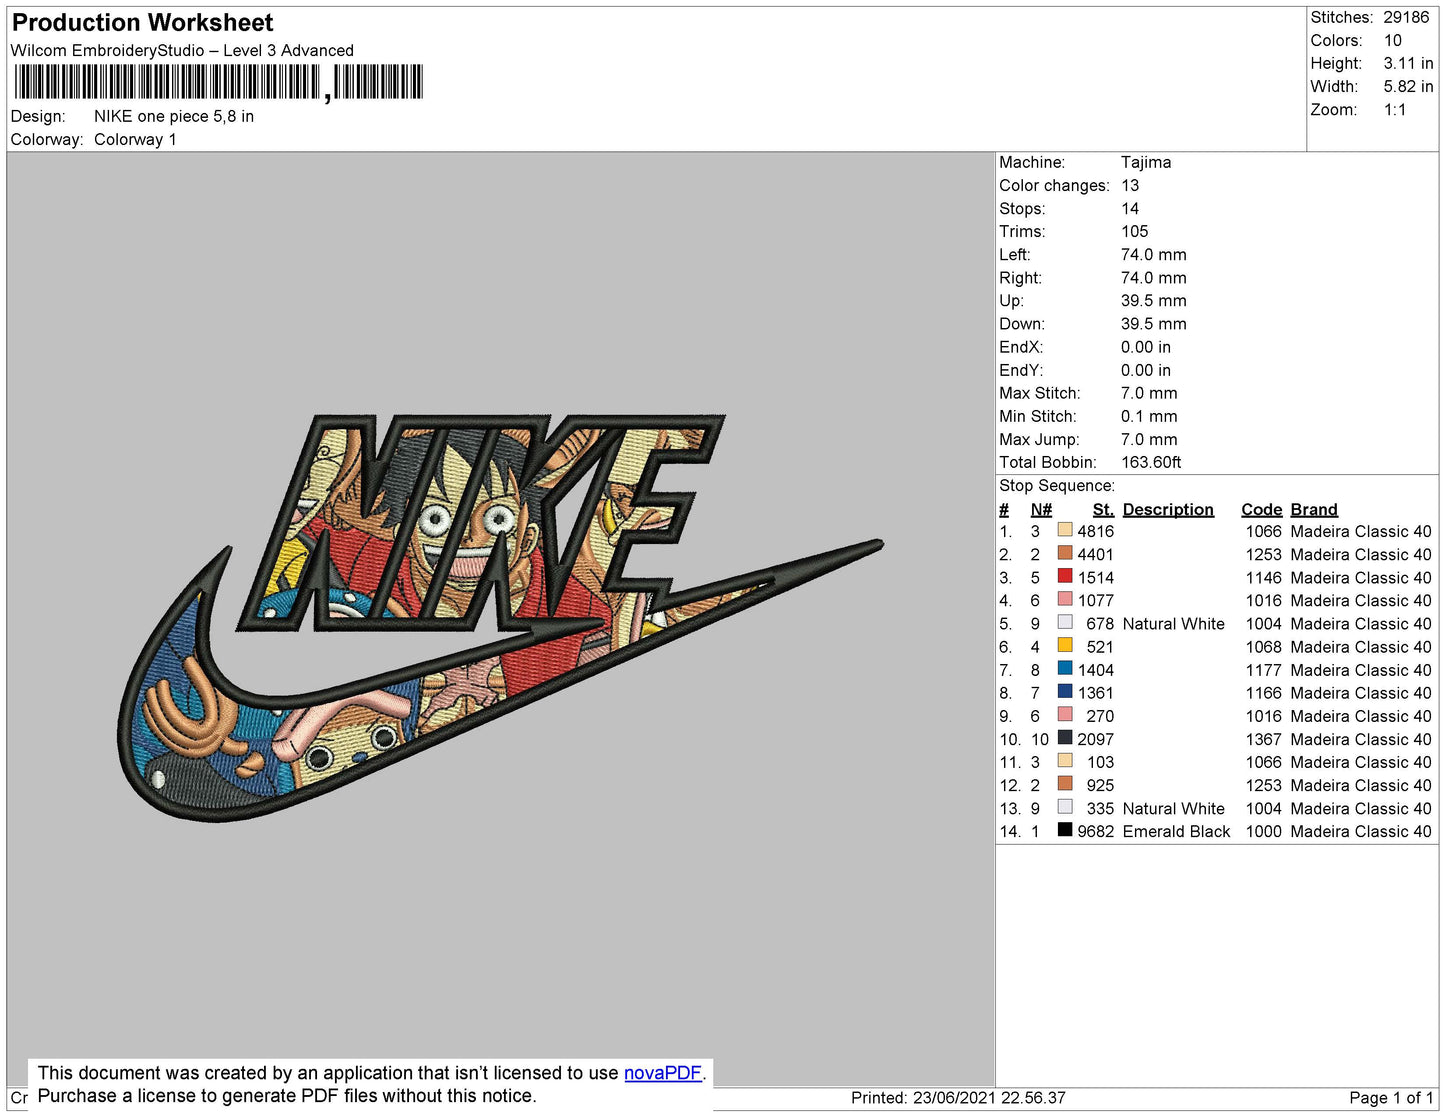
Task: Click the N# column header
Action: [x=1041, y=509]
